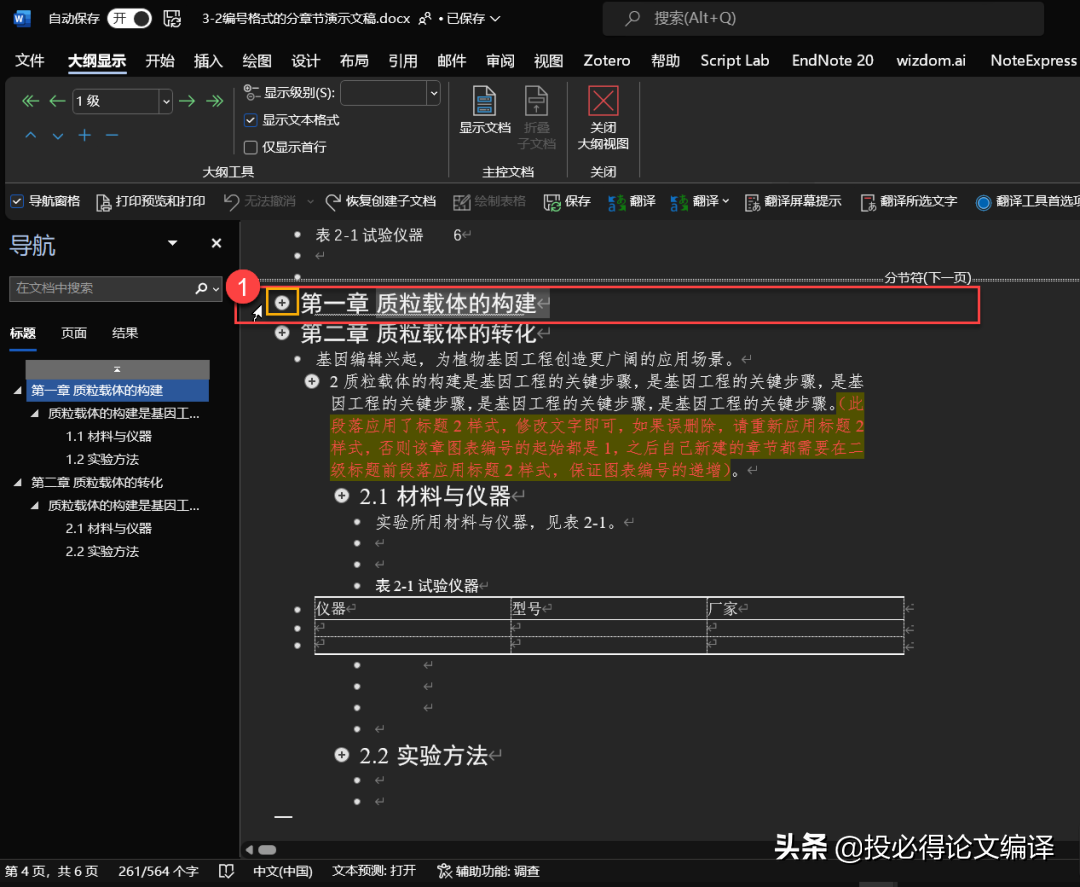Uncheck the Show Text Formatting checkbox
Screen dimensions: 1080x887
pyautogui.click(x=251, y=120)
